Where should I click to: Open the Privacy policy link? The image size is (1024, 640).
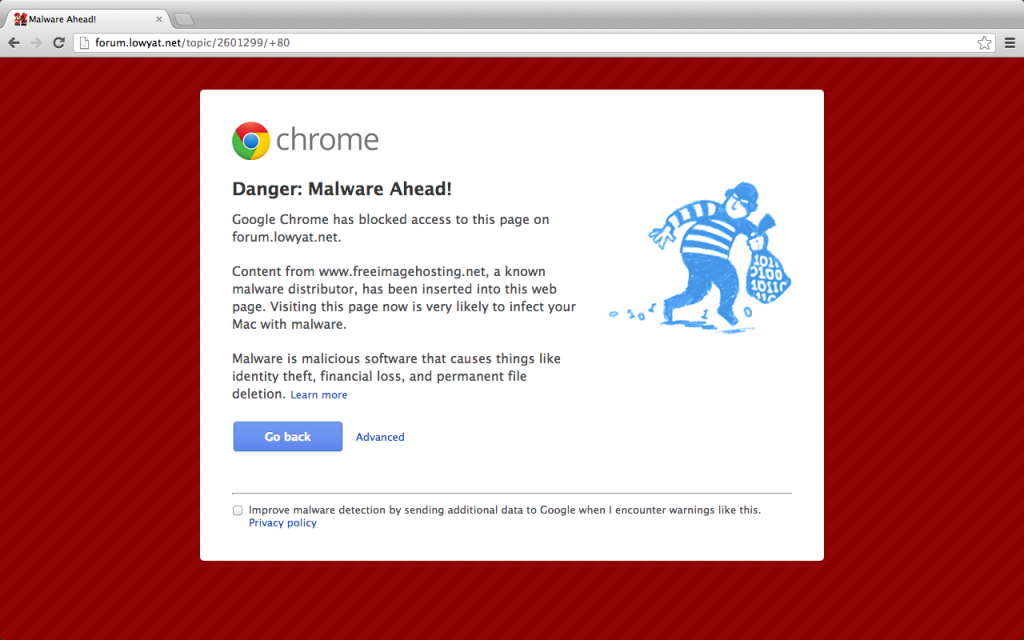[x=282, y=523]
